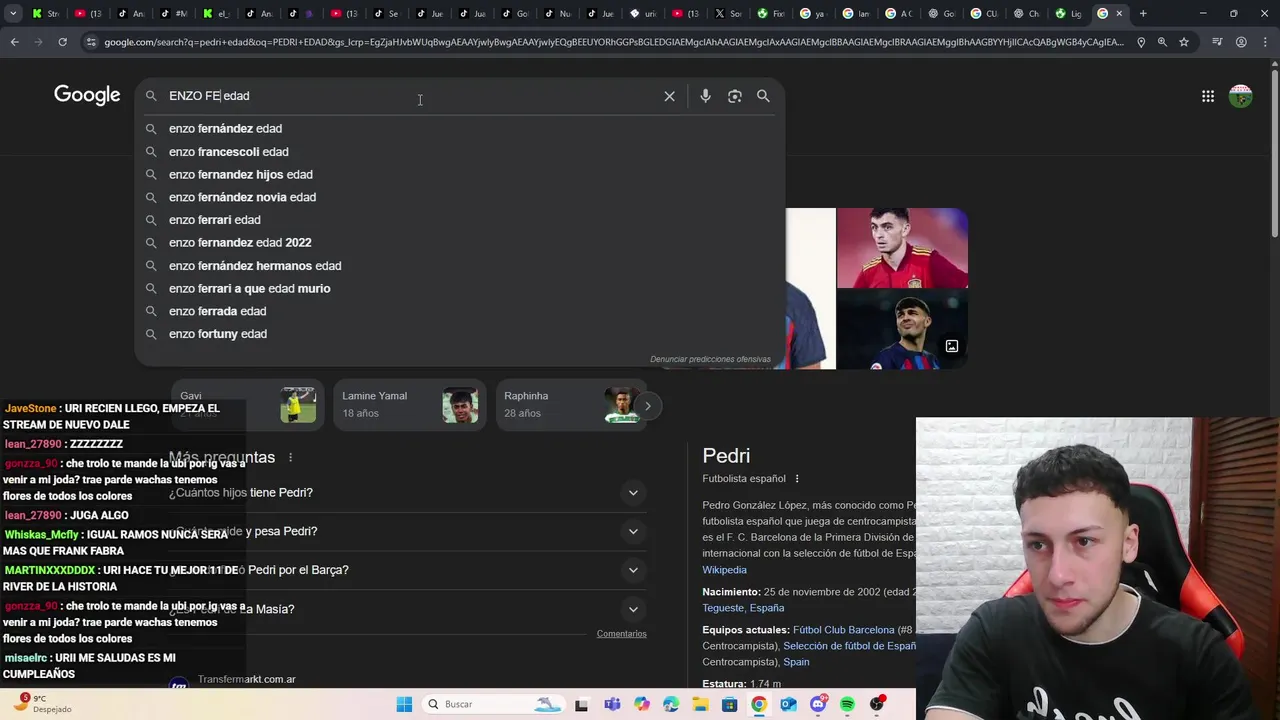
Task: Launch Copilot from the taskbar
Action: point(641,704)
